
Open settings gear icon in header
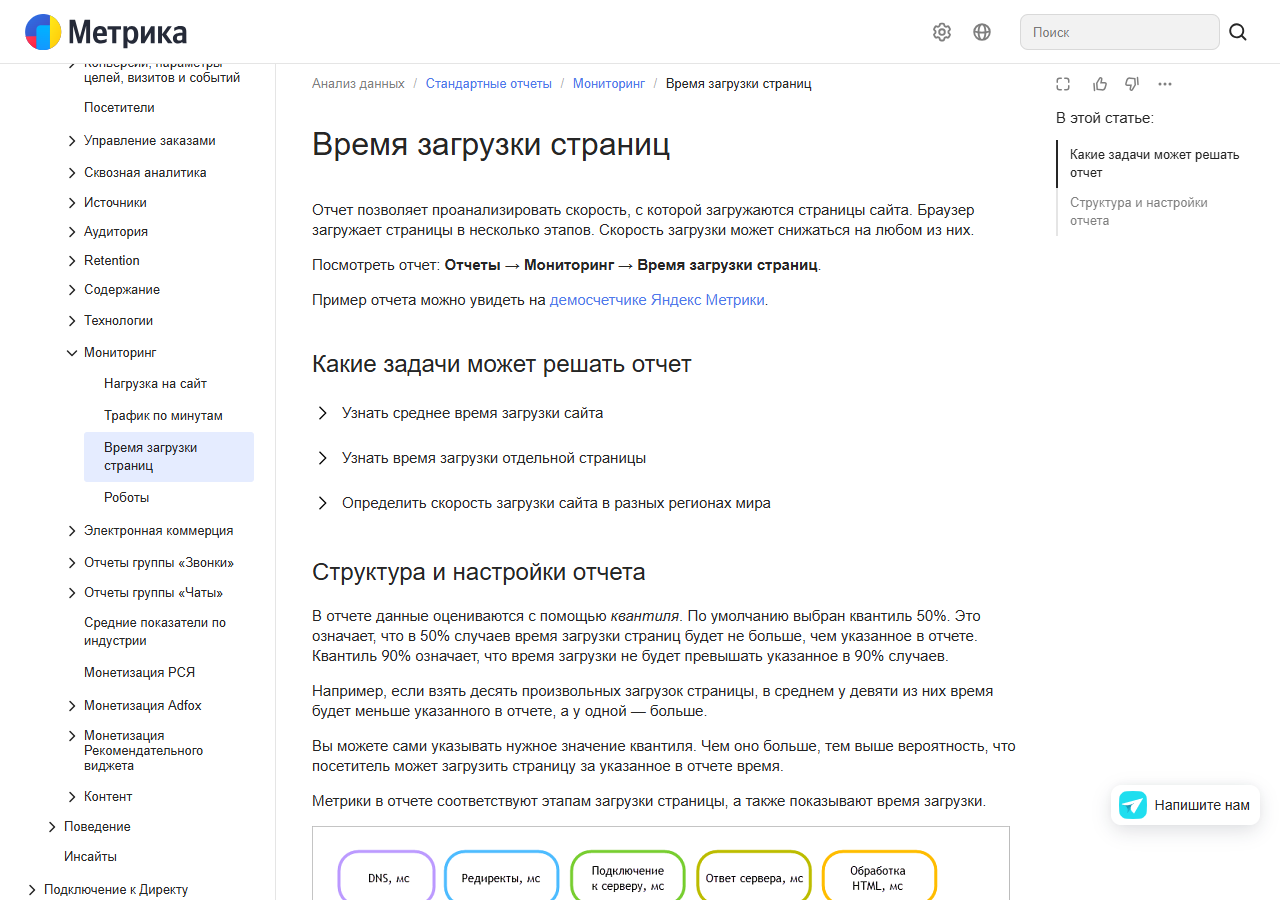coord(942,32)
